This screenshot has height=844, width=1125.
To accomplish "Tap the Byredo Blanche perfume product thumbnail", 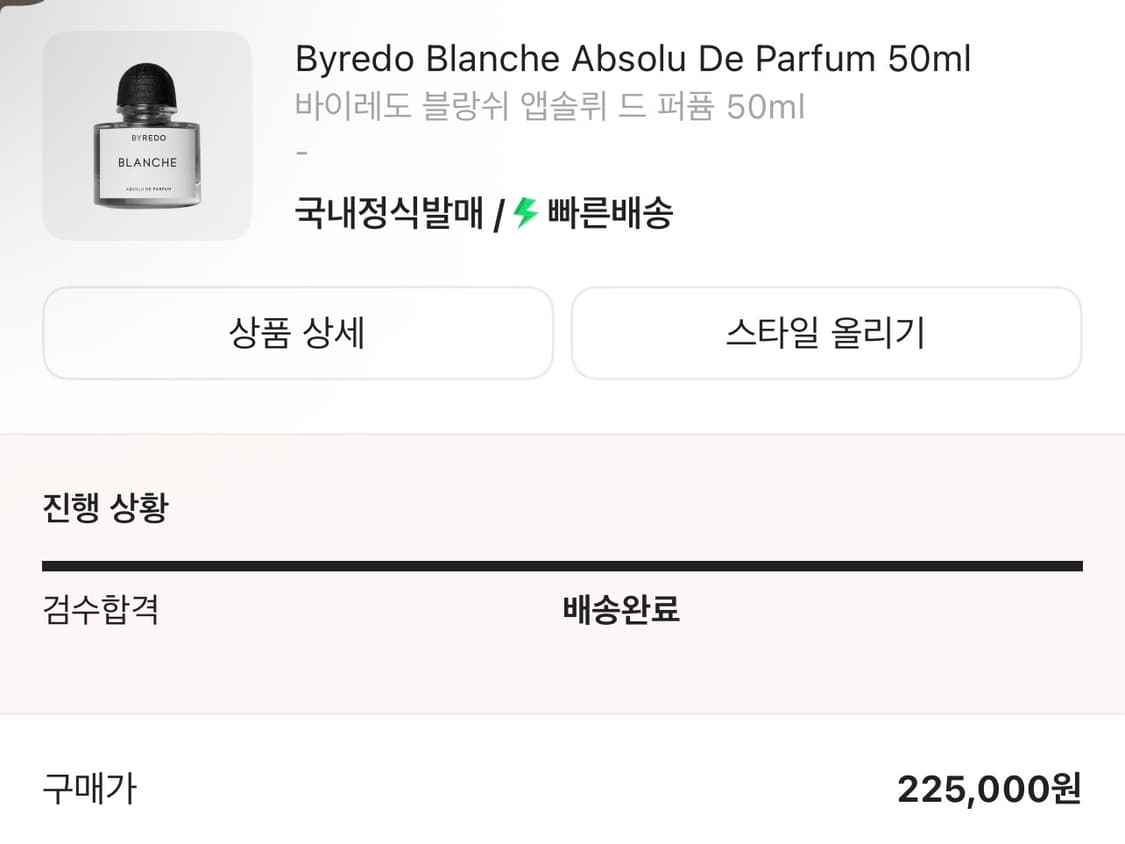I will coord(146,135).
